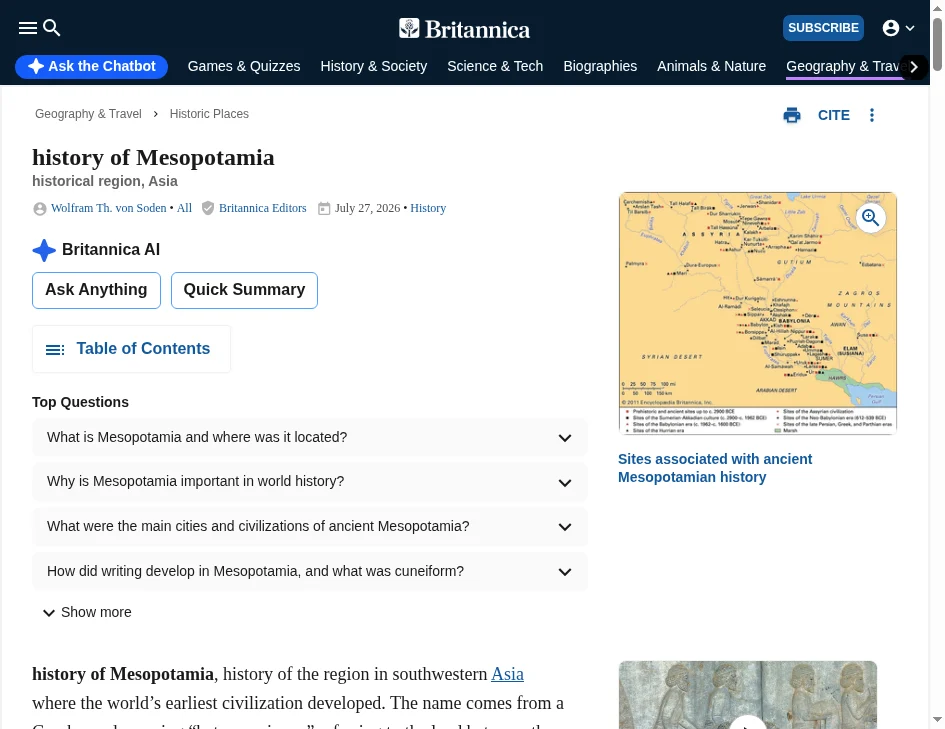
Task: Click the search magnifier icon
Action: tap(52, 28)
